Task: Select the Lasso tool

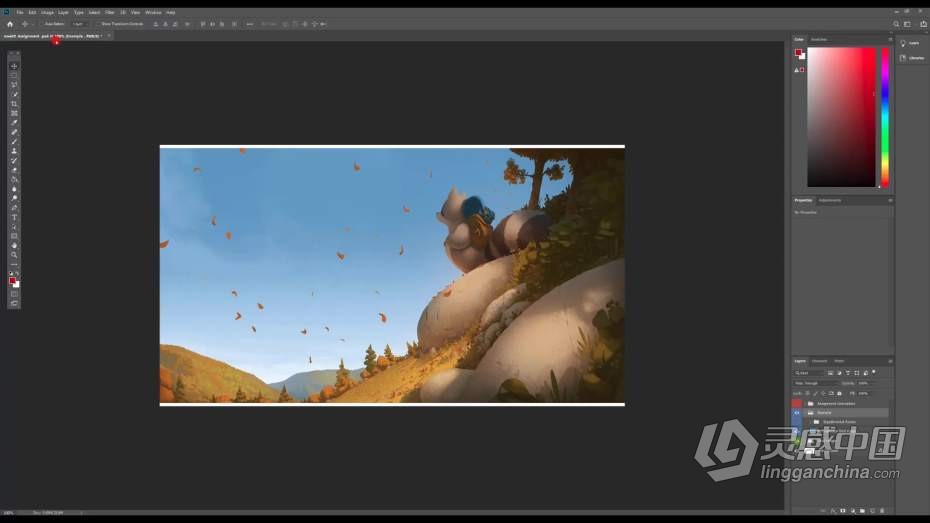Action: tap(14, 85)
